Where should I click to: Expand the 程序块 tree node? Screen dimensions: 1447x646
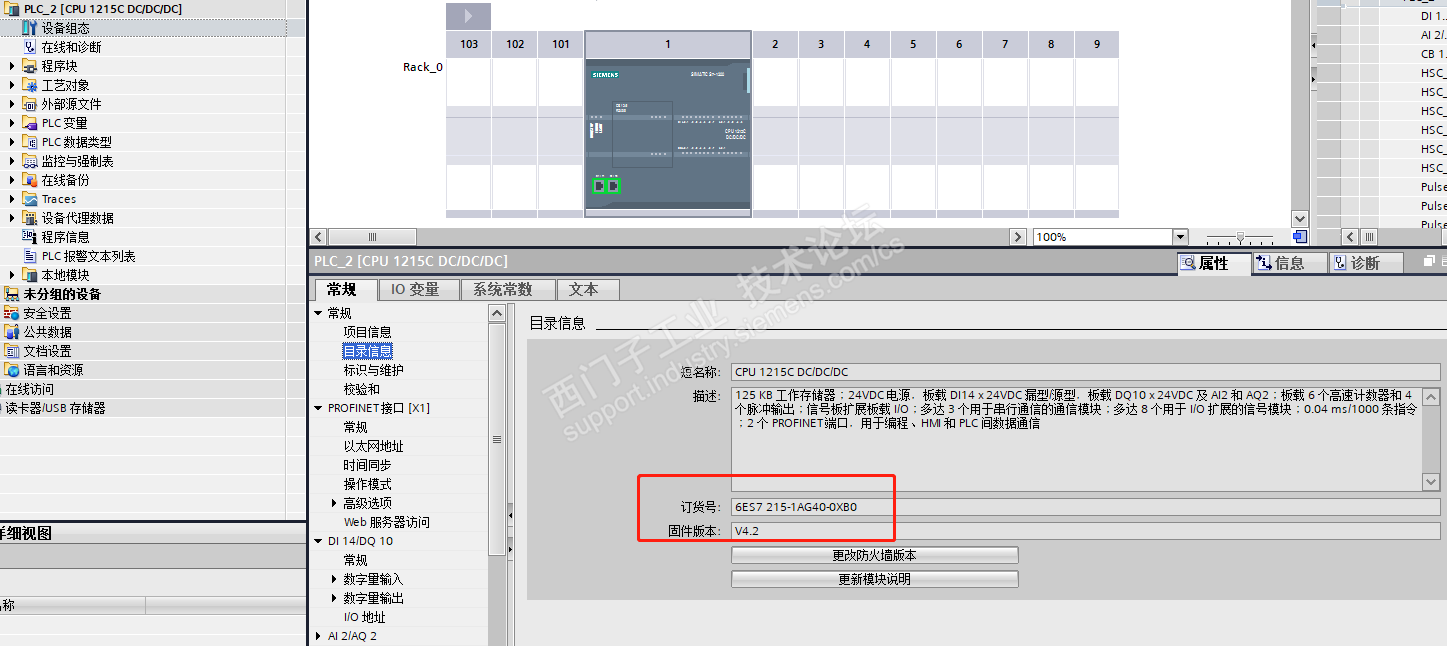(12, 66)
